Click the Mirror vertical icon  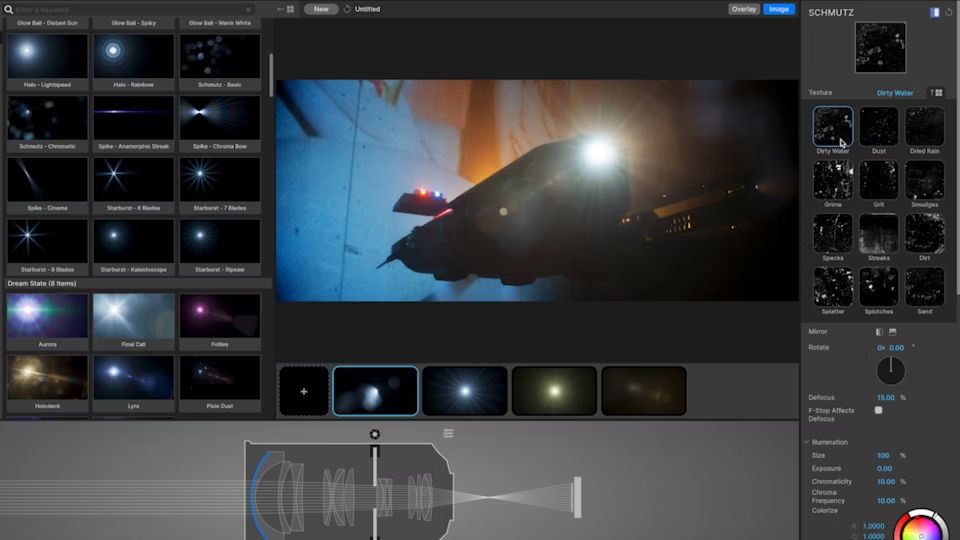[x=893, y=332]
